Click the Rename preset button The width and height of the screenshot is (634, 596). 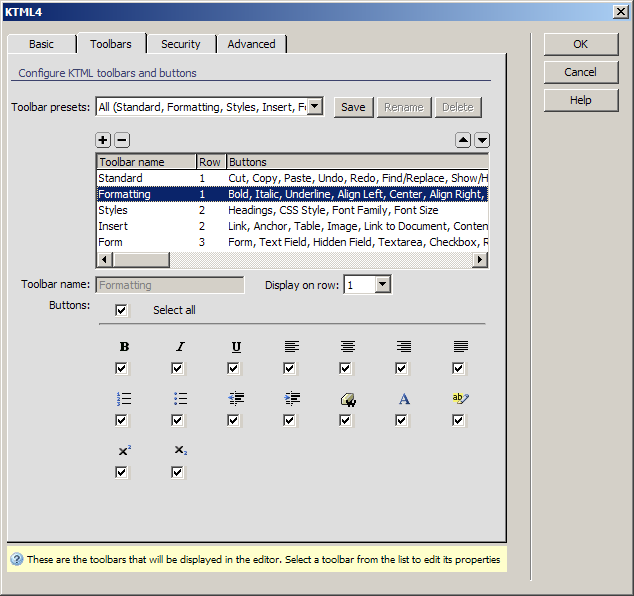point(404,107)
